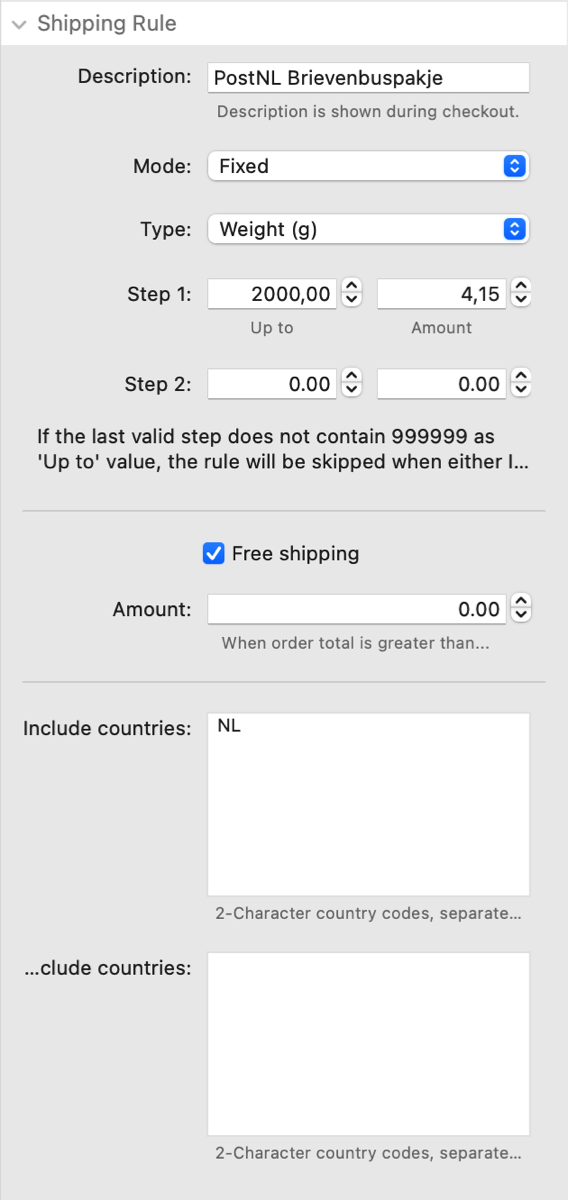Click the Free shipping Amount field

pyautogui.click(x=357, y=609)
